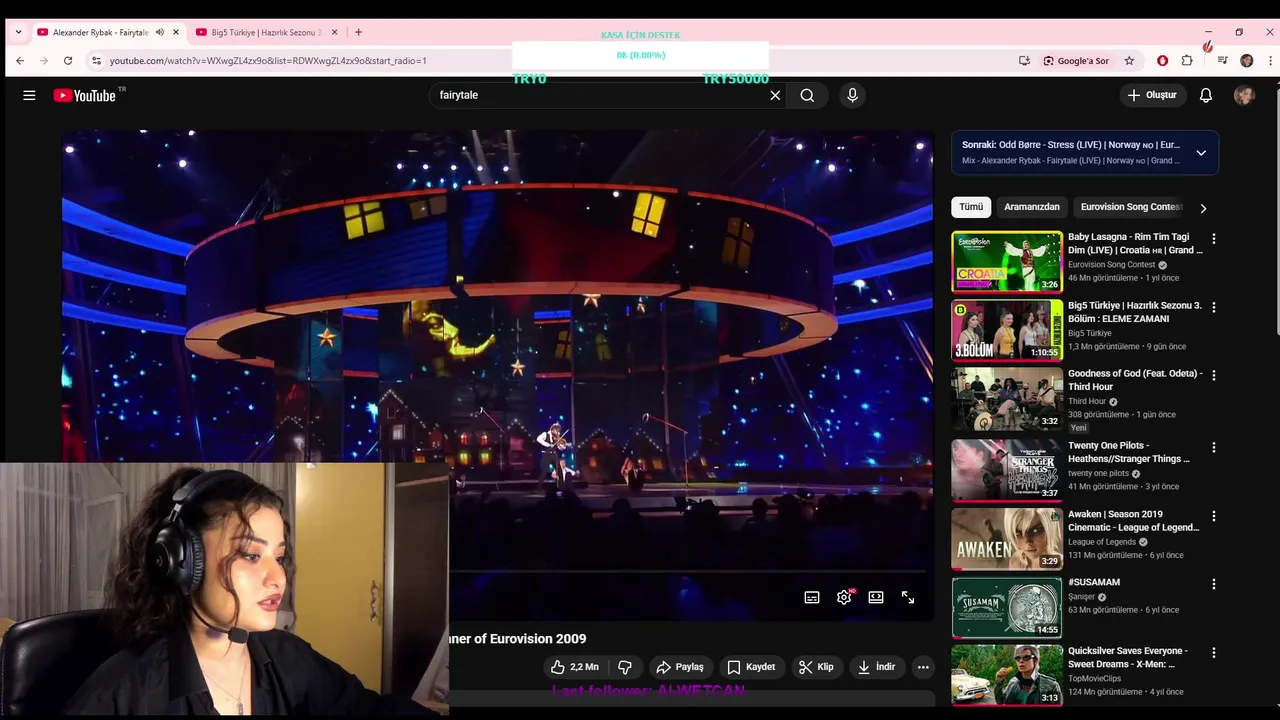Select the Eurovision Song Contest chip
1280x720 pixels.
click(1131, 207)
